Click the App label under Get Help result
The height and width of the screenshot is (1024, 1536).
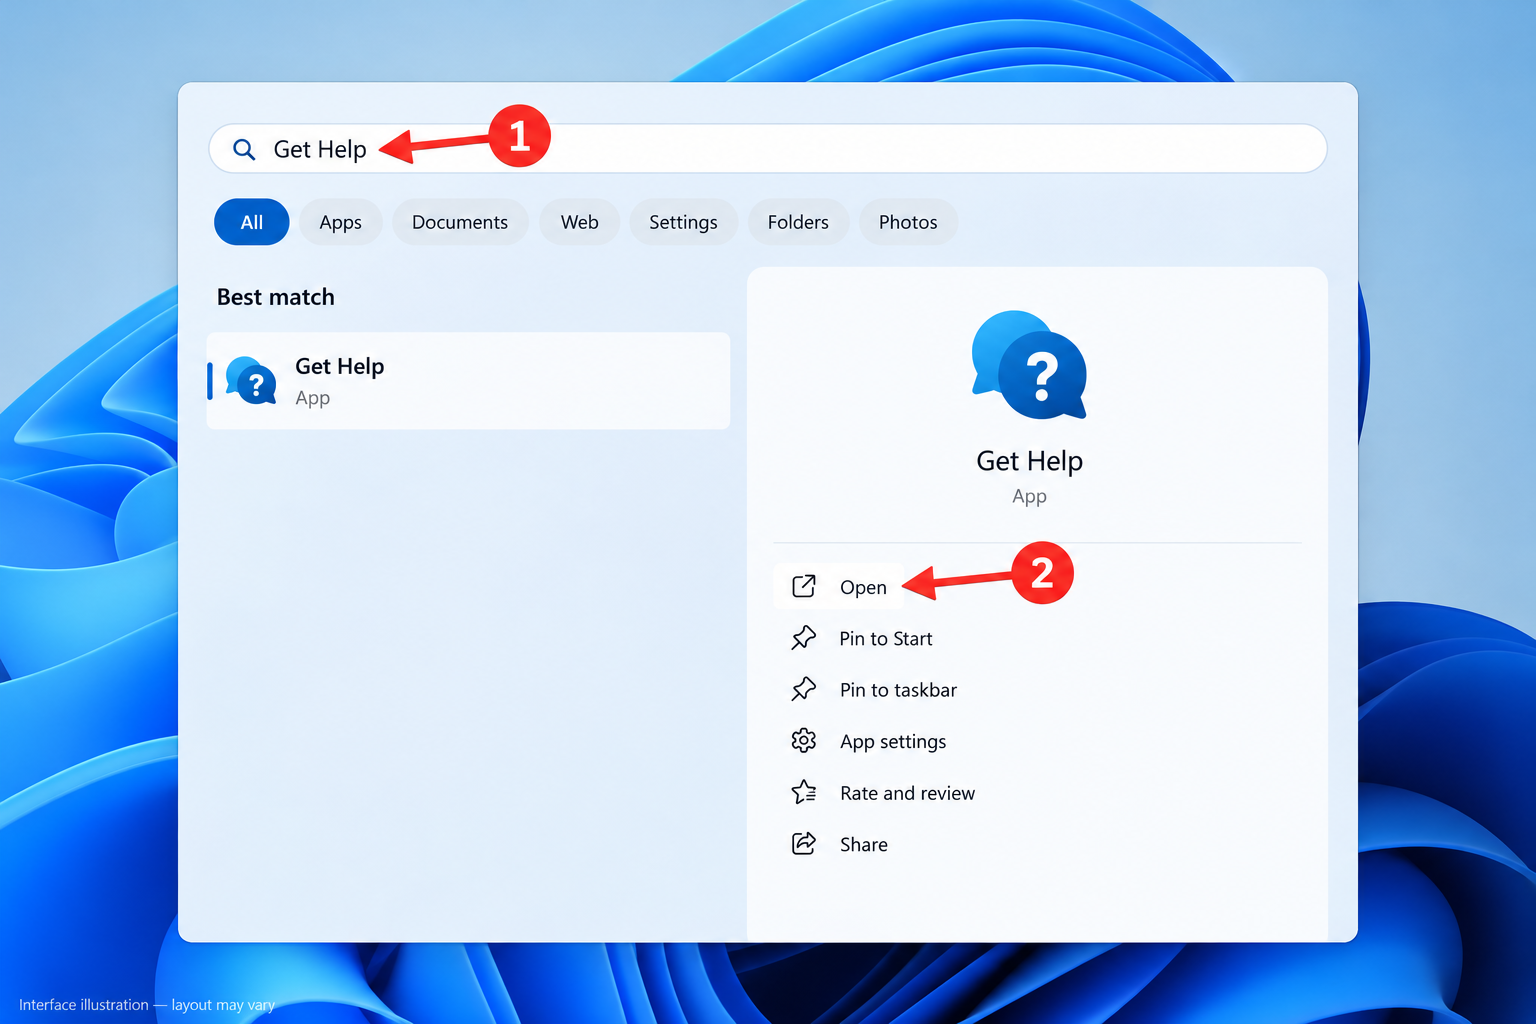312,398
